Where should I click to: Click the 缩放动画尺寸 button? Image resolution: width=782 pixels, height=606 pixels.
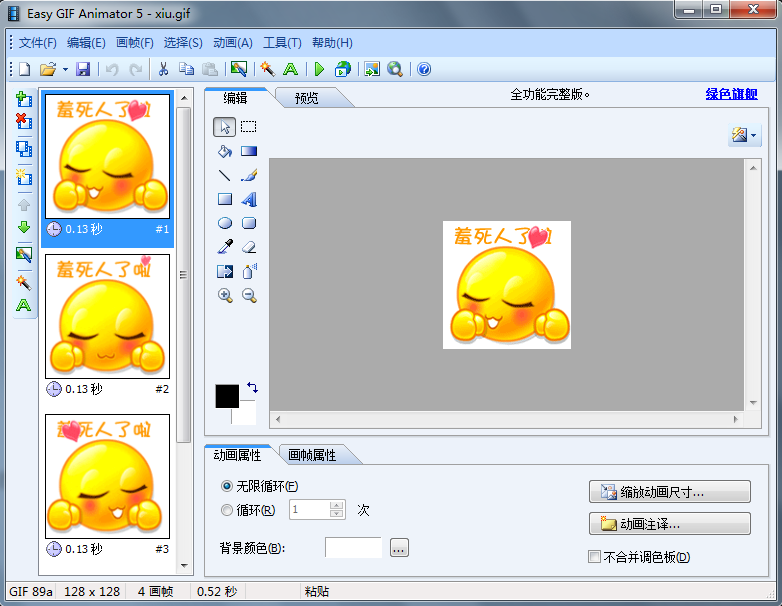tap(669, 492)
